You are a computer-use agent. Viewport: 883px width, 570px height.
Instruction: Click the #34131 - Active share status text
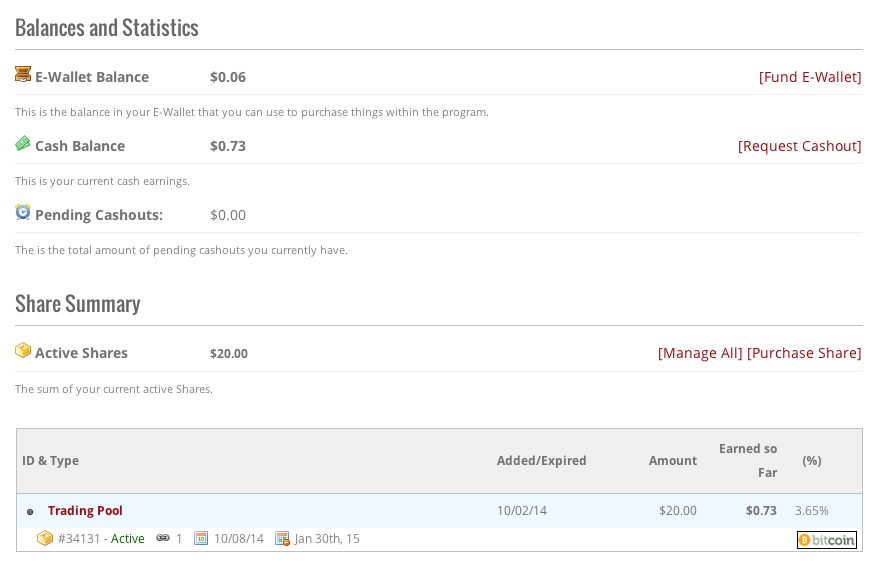click(x=101, y=539)
